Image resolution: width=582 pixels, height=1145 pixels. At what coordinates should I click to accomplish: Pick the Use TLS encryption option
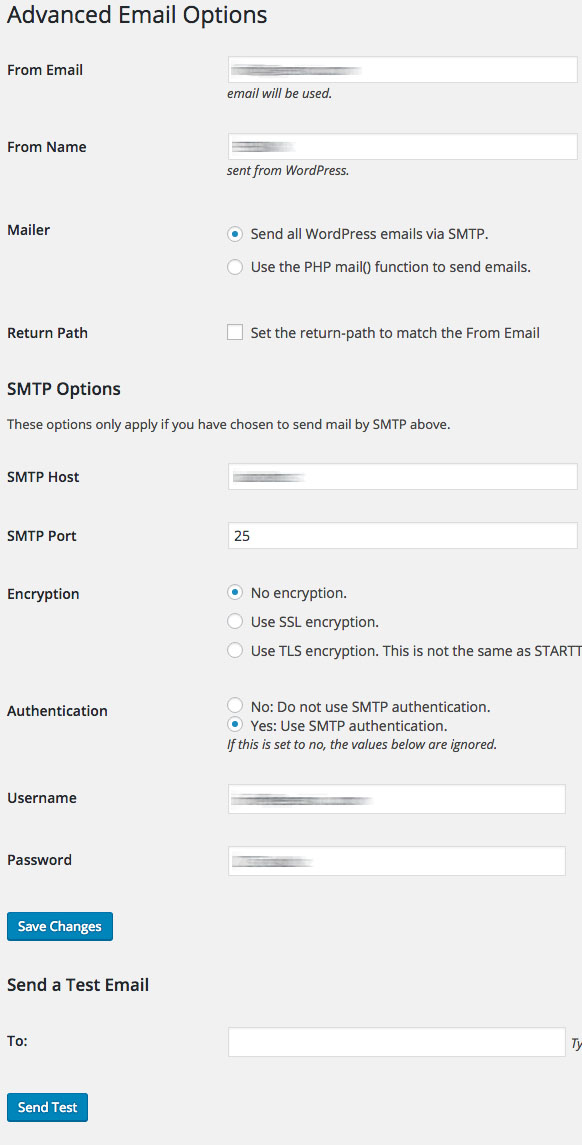[234, 650]
